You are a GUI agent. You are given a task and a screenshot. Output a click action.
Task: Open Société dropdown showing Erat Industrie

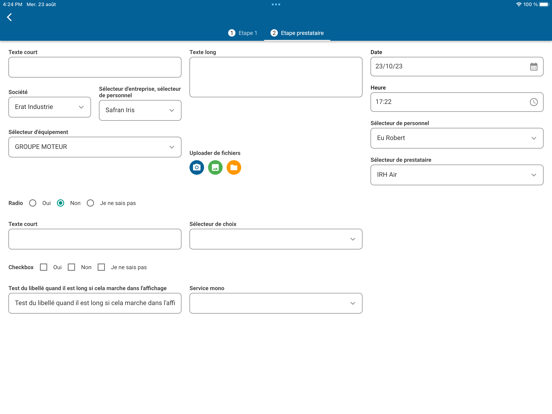[x=49, y=107]
